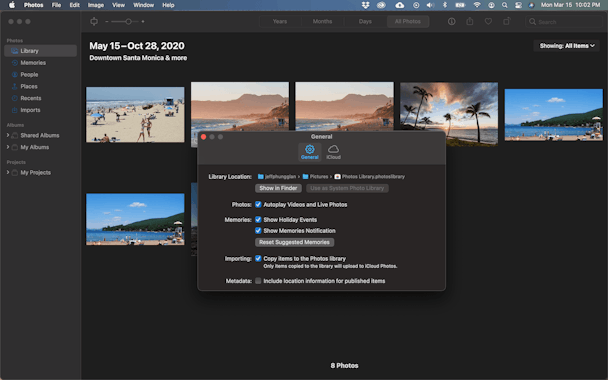Click the Share icon in the toolbar
The image size is (608, 380).
470,21
